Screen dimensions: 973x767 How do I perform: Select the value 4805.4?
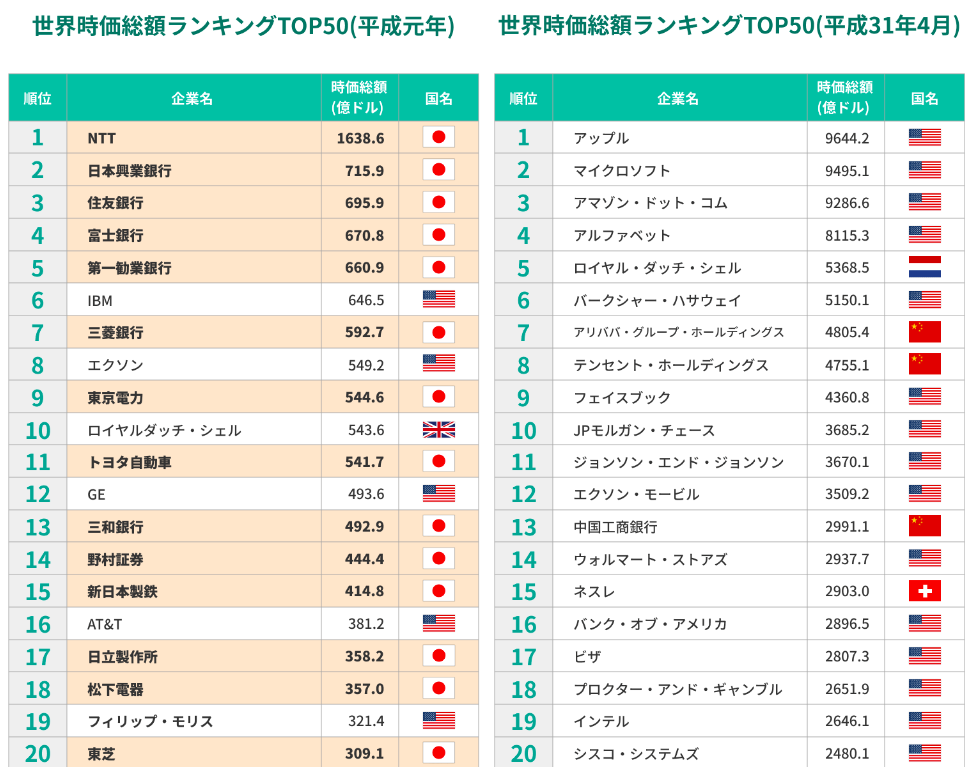[847, 333]
